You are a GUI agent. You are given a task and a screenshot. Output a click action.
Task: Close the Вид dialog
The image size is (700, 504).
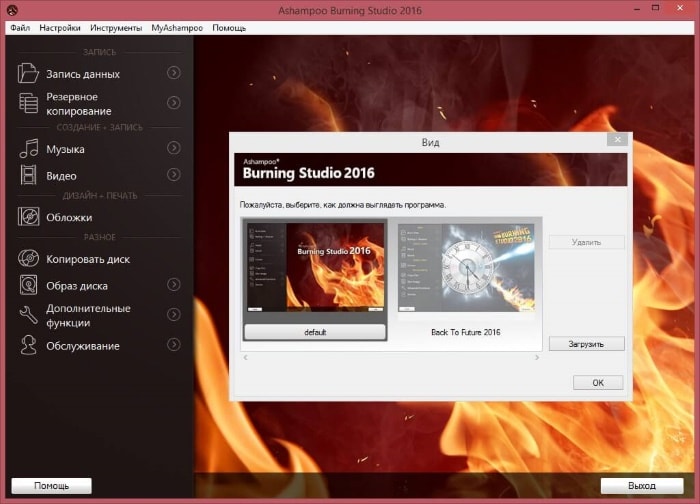coord(617,139)
